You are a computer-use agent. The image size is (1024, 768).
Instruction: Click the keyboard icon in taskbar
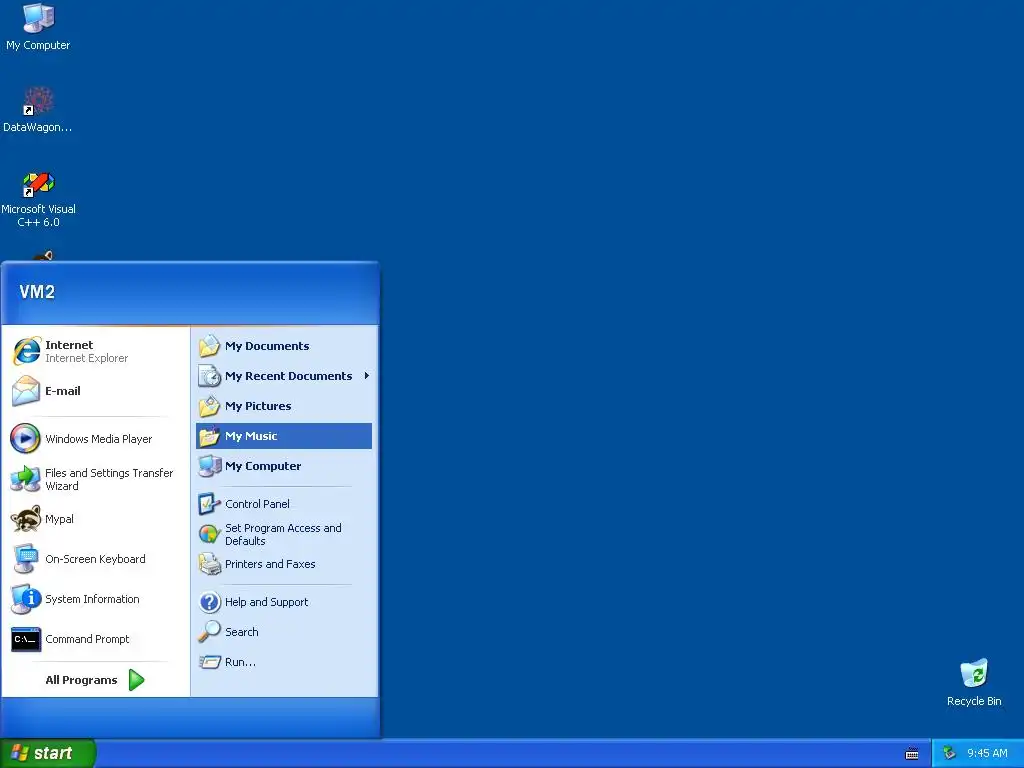pyautogui.click(x=912, y=754)
